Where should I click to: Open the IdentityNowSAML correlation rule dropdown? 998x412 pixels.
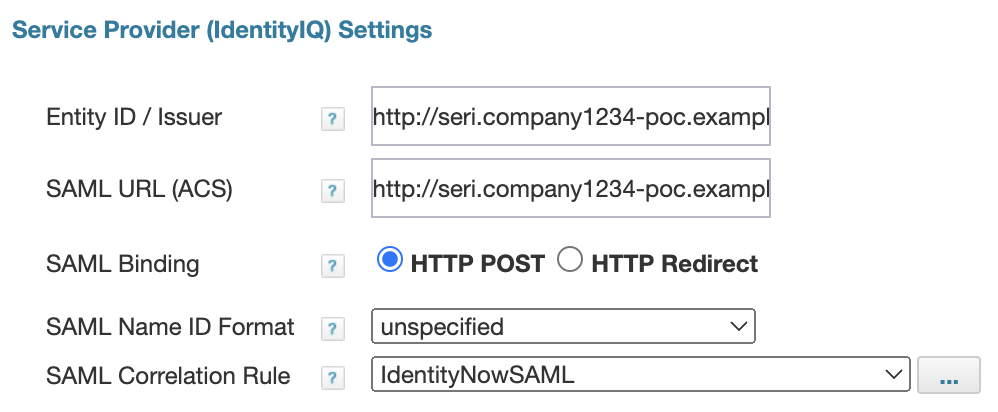coord(639,376)
